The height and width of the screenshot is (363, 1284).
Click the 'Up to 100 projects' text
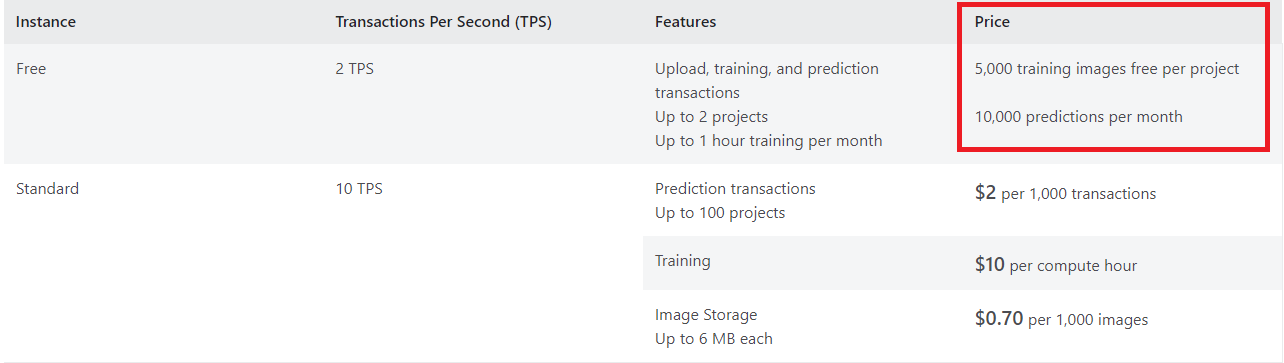[720, 213]
